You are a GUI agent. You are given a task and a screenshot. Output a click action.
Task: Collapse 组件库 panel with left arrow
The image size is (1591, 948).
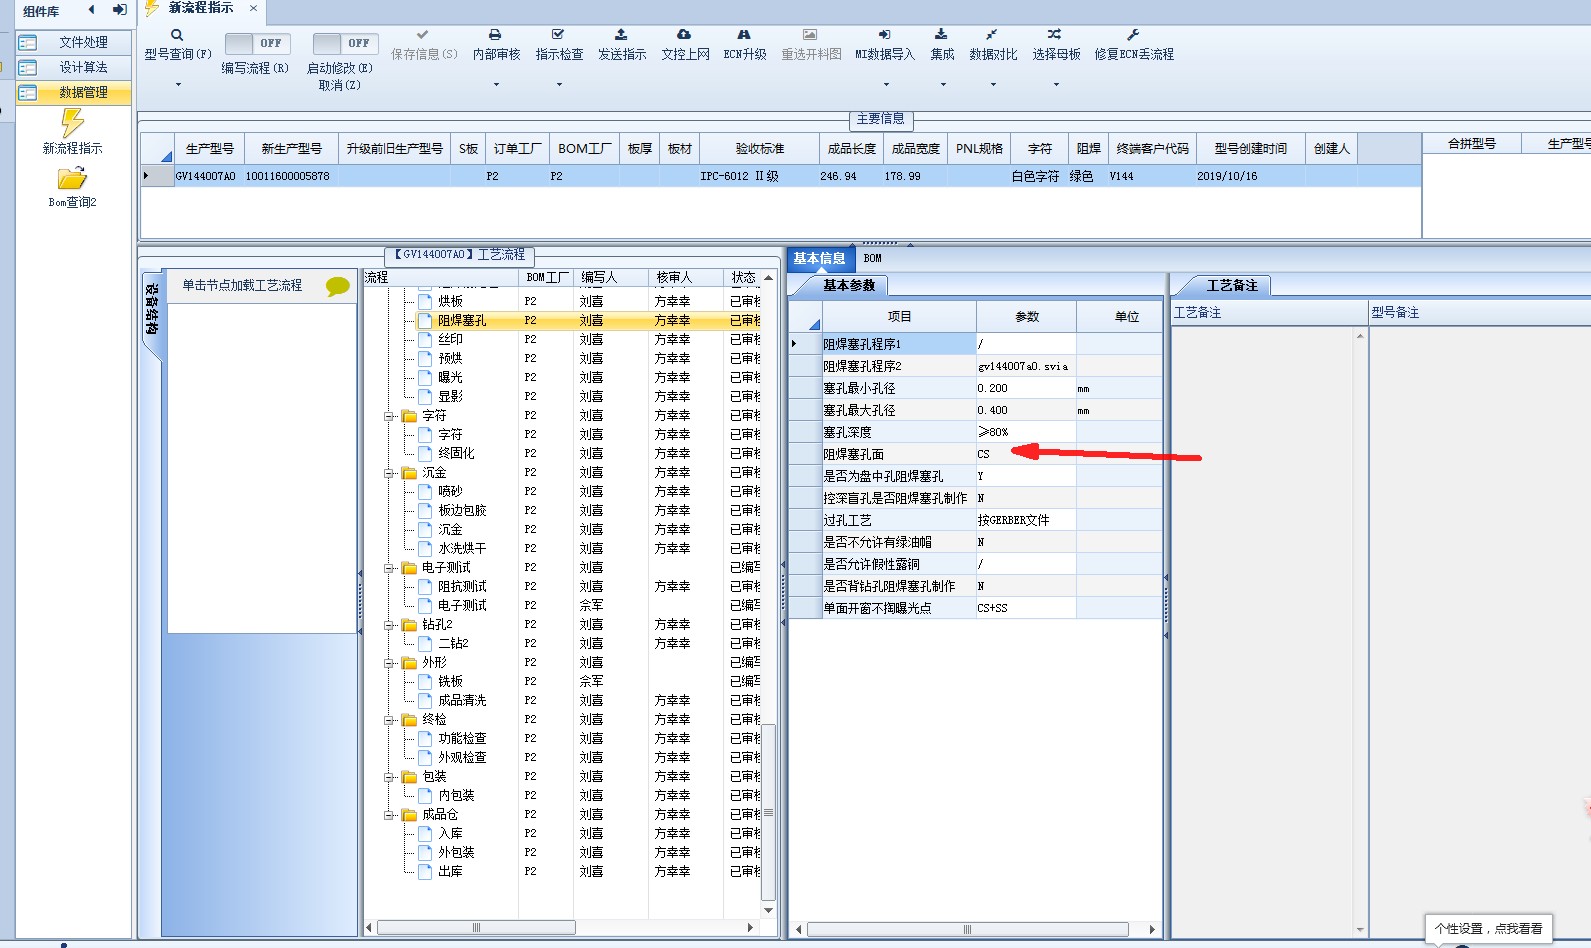[92, 10]
